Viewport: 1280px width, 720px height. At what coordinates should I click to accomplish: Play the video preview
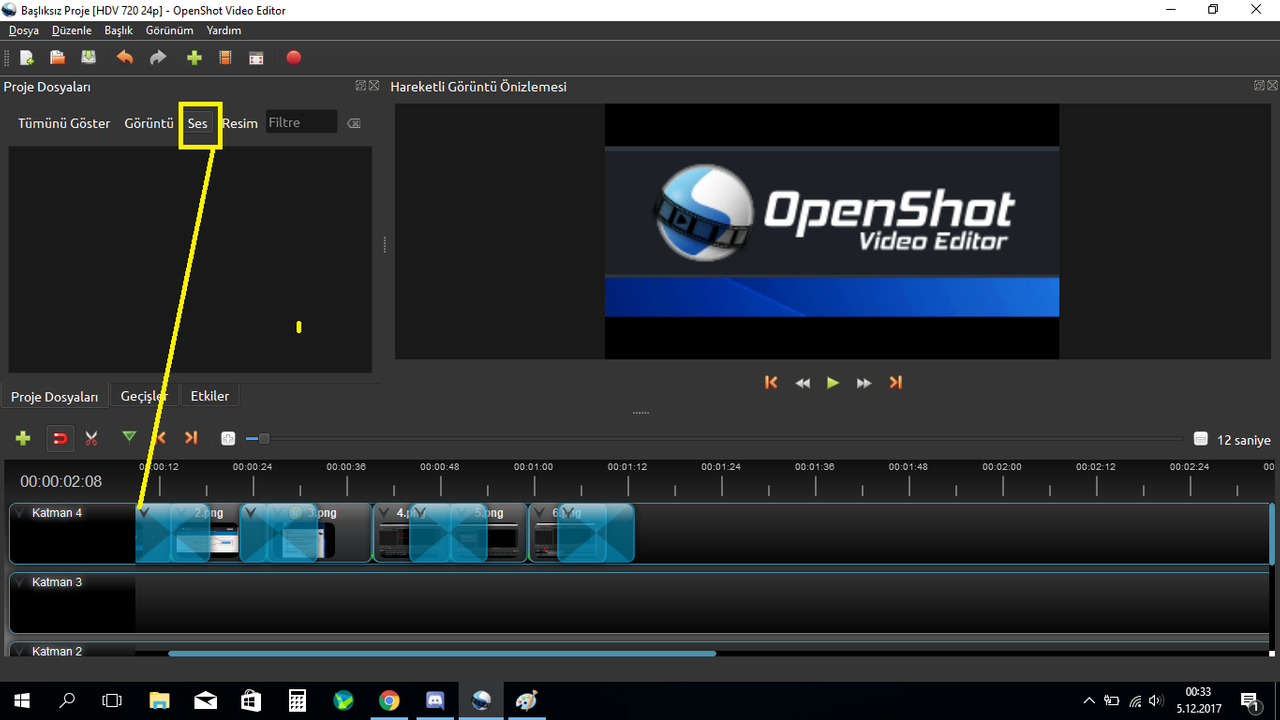click(x=833, y=382)
